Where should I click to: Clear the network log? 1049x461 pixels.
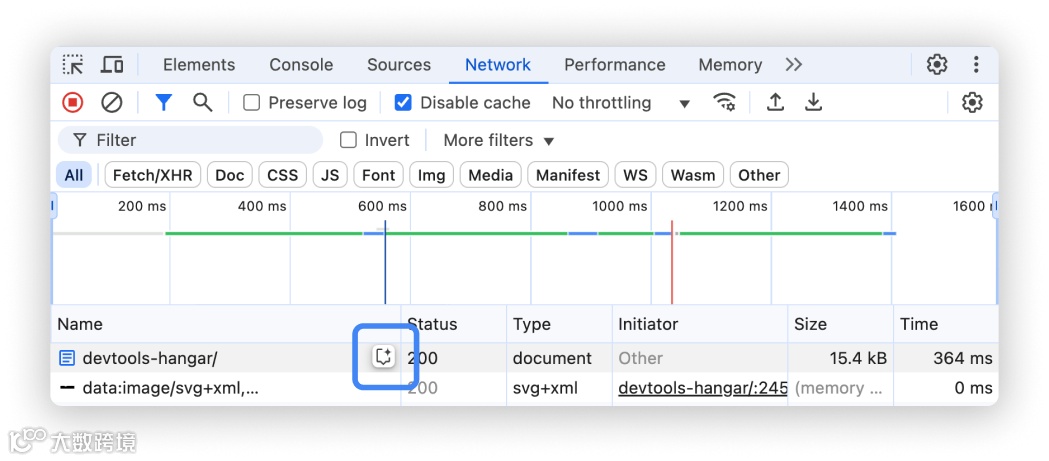click(x=112, y=103)
